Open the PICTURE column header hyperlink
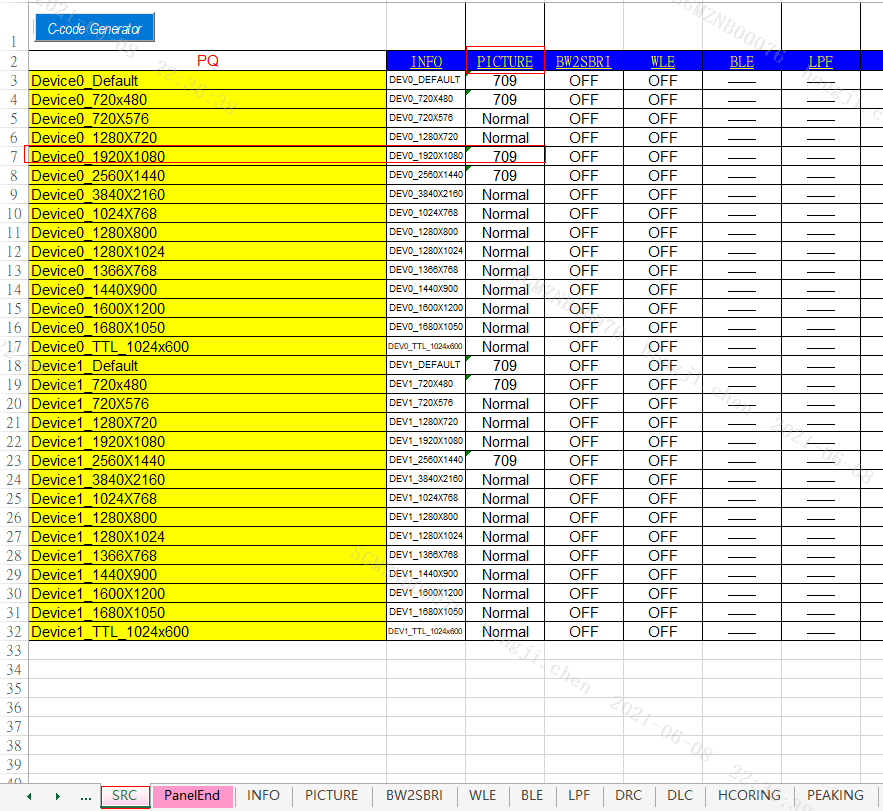This screenshot has width=883, height=811. click(504, 61)
